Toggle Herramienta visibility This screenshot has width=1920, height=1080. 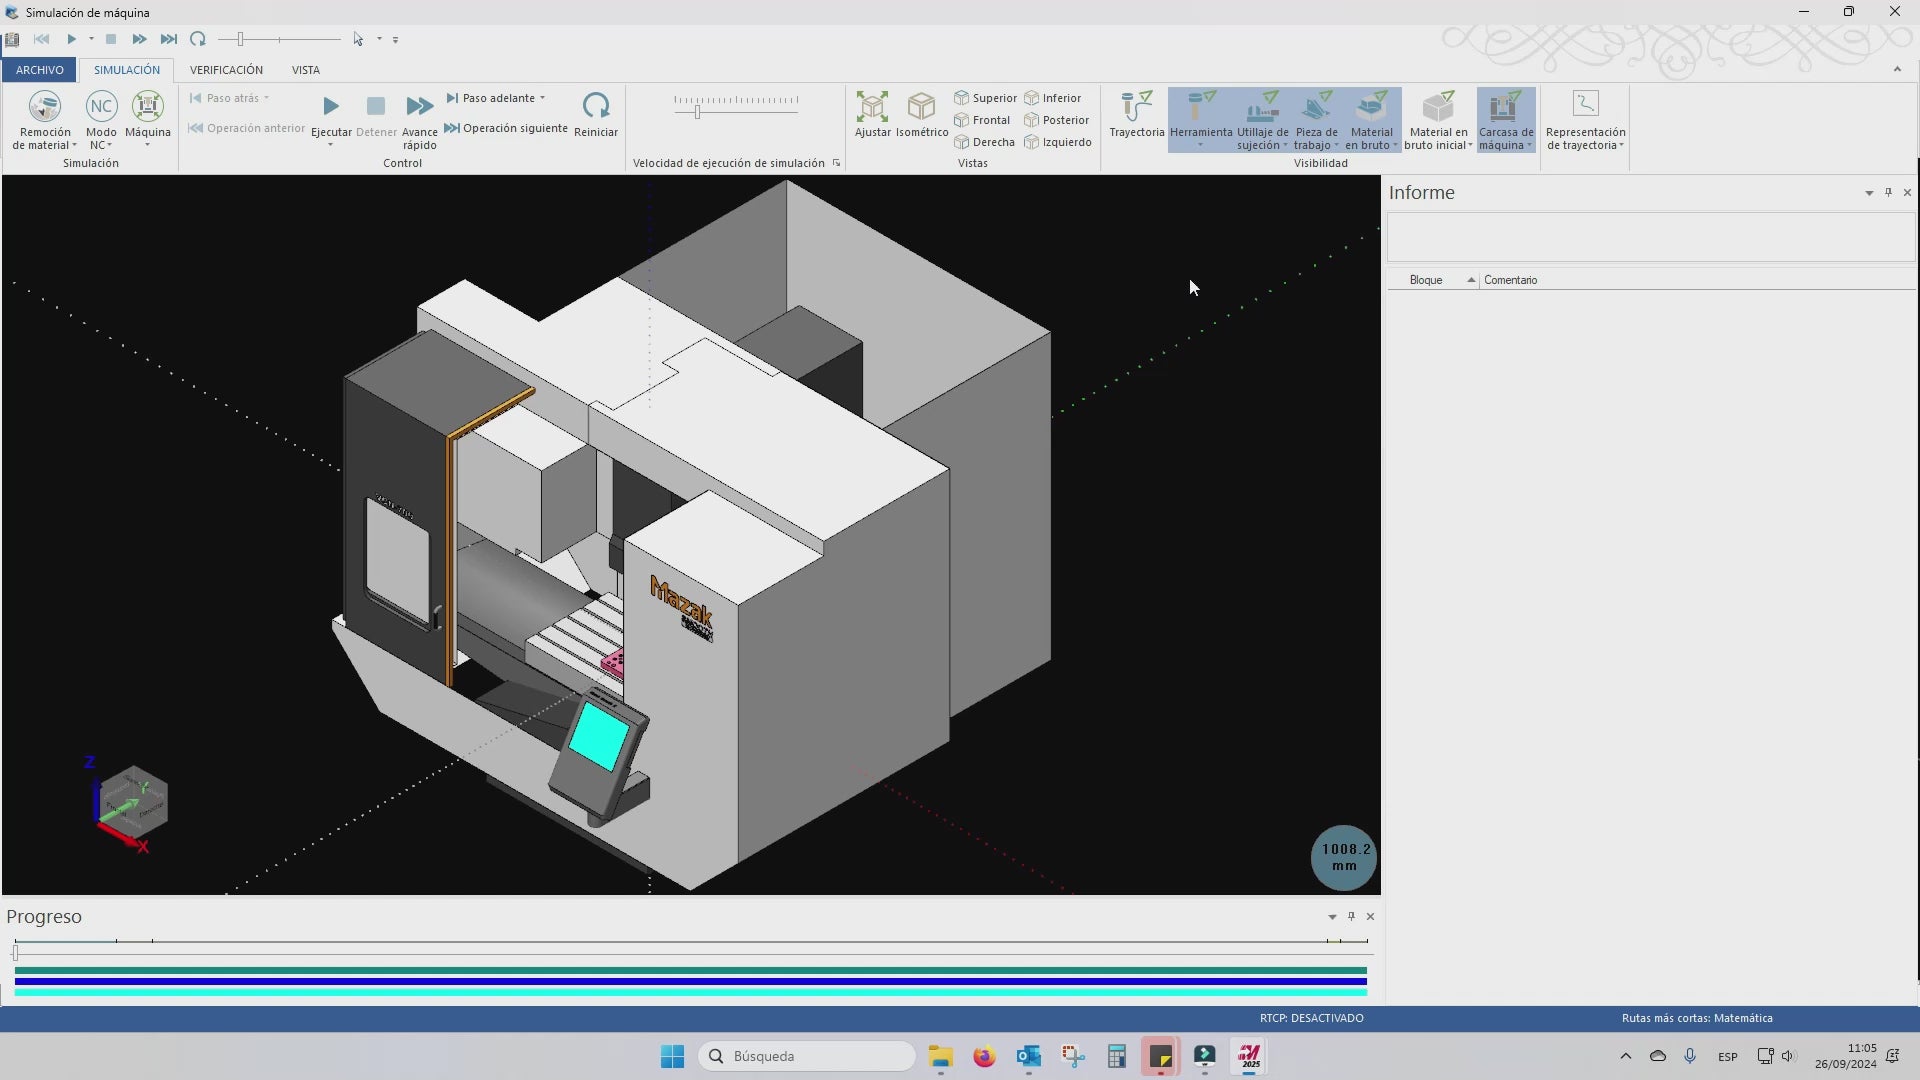coord(1201,107)
